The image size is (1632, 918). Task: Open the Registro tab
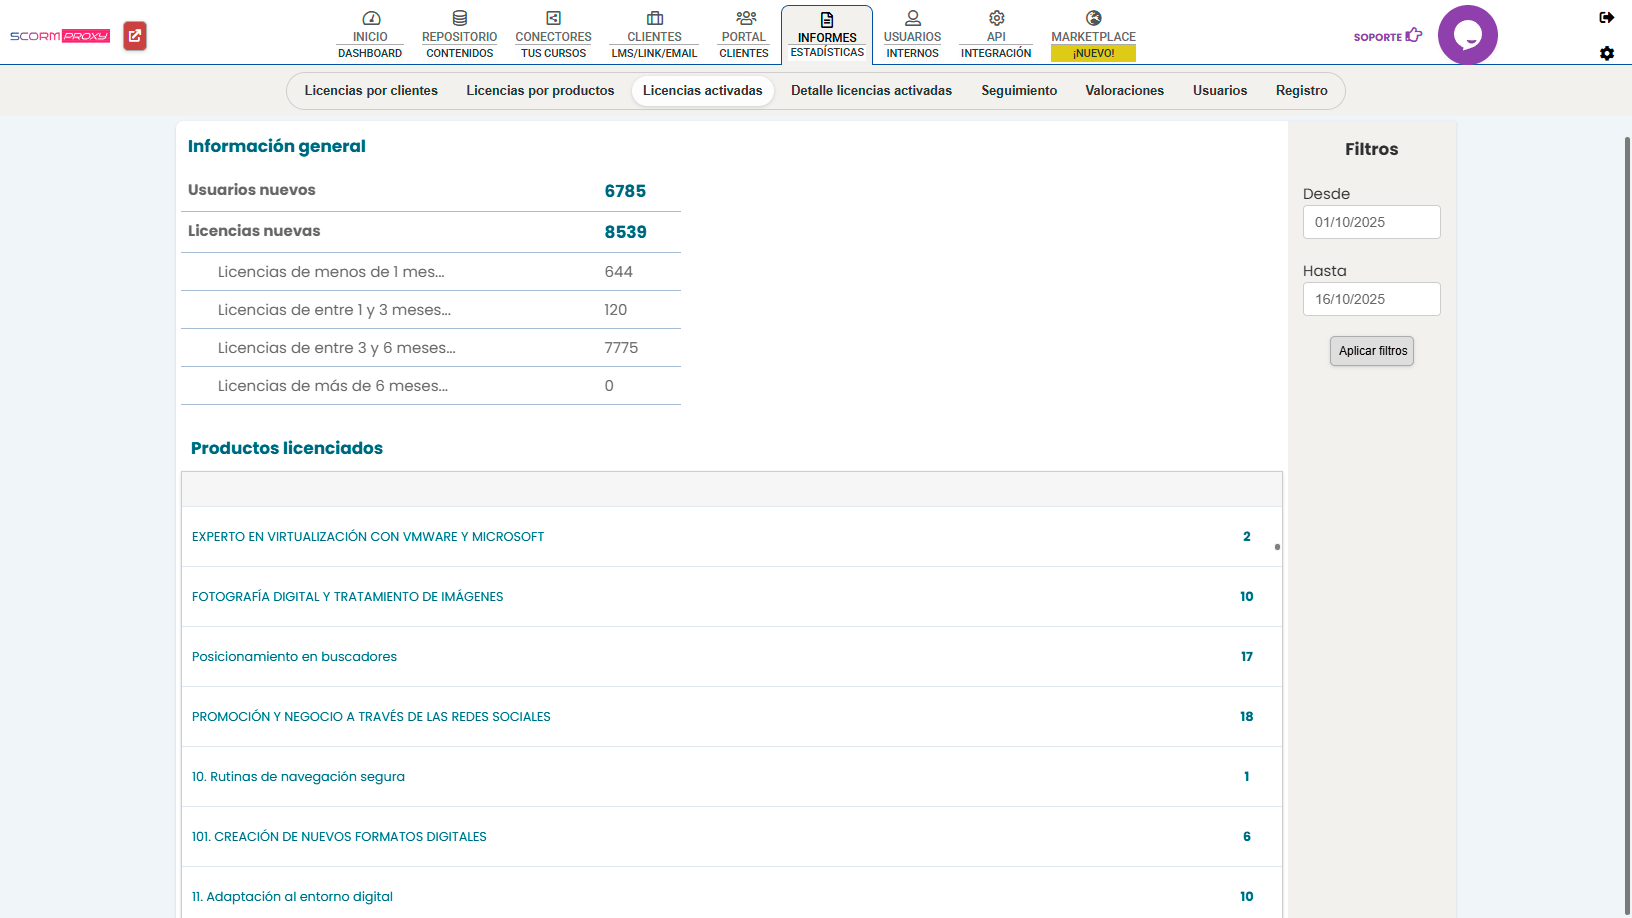1301,91
